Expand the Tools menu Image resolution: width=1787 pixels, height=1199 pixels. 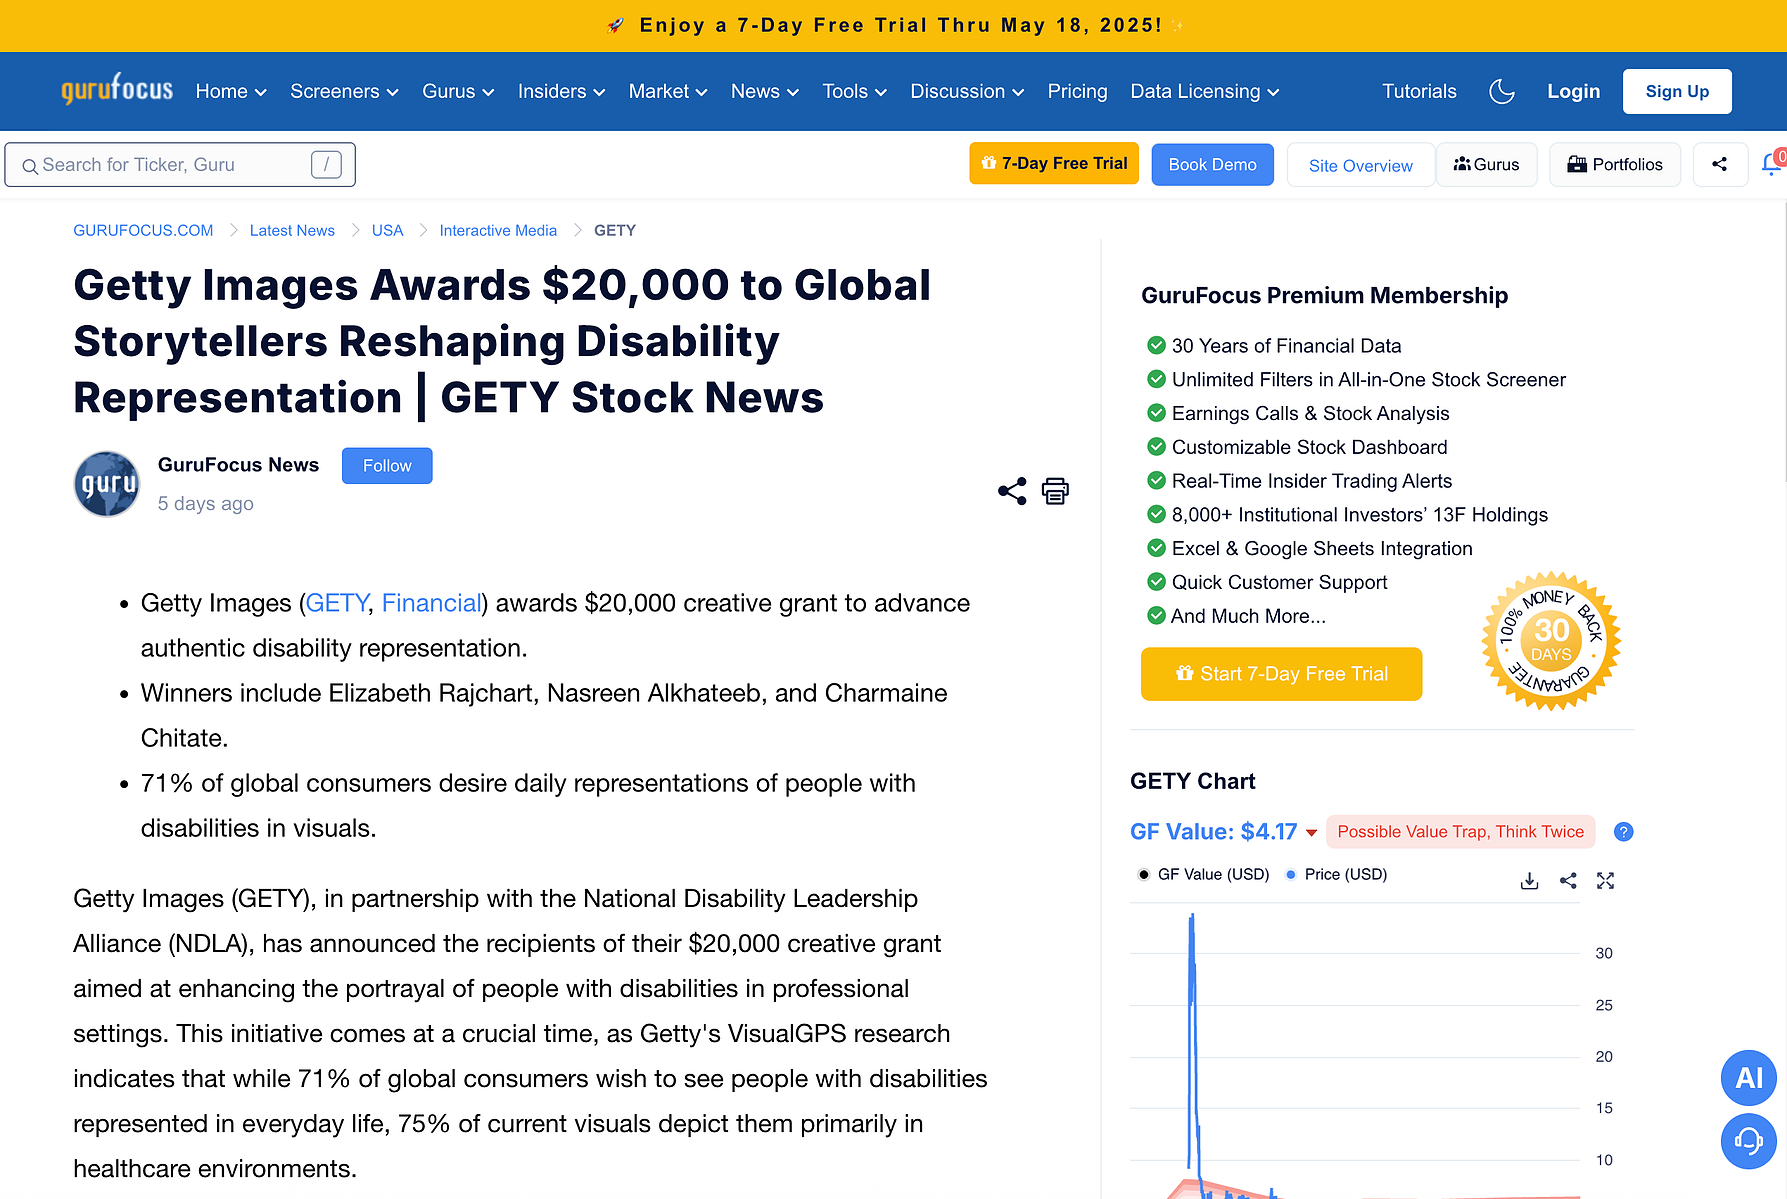pos(854,91)
